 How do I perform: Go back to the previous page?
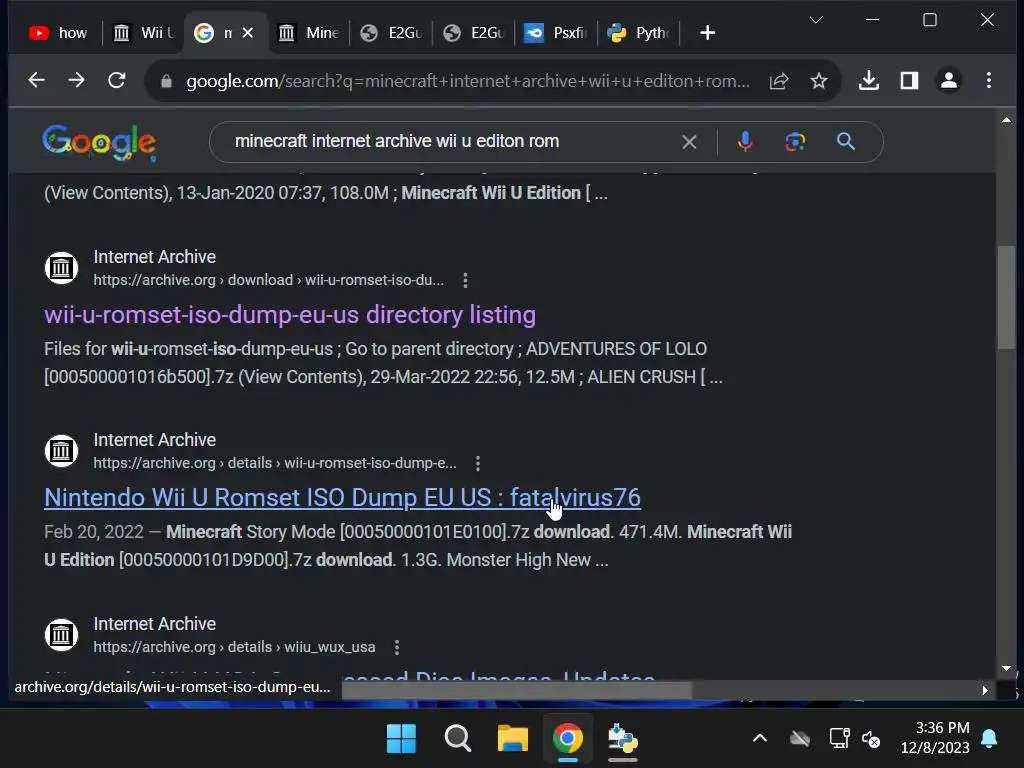point(37,80)
